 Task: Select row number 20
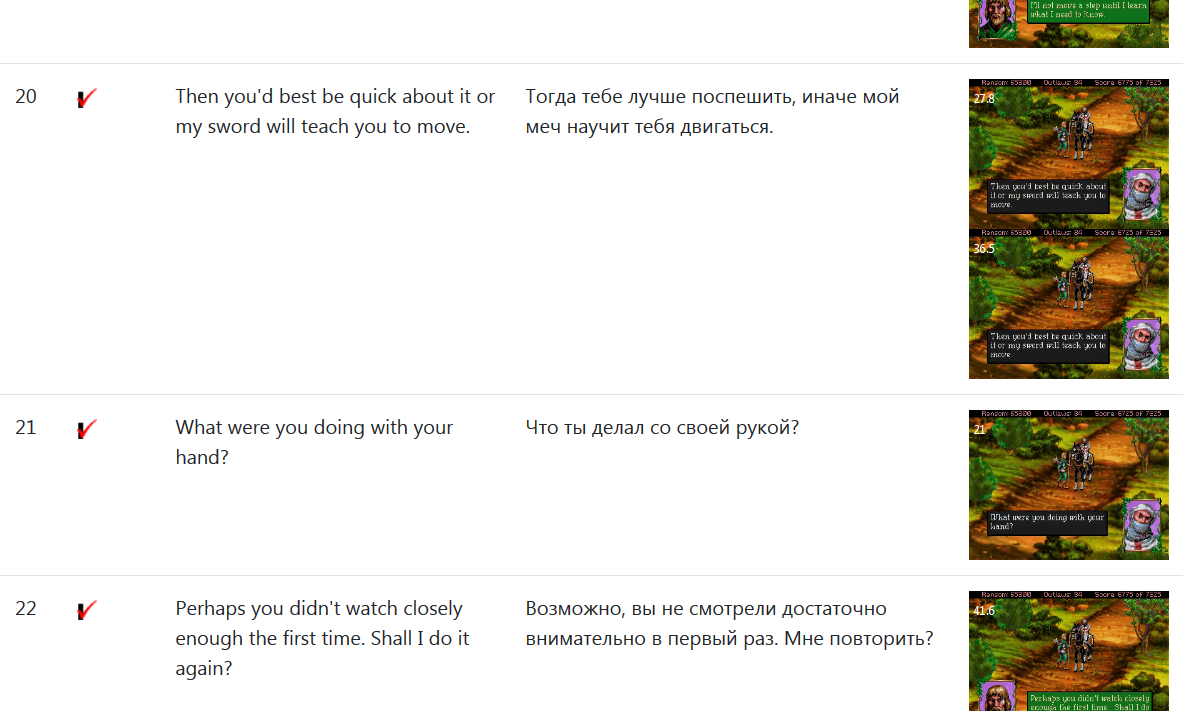click(x=26, y=97)
